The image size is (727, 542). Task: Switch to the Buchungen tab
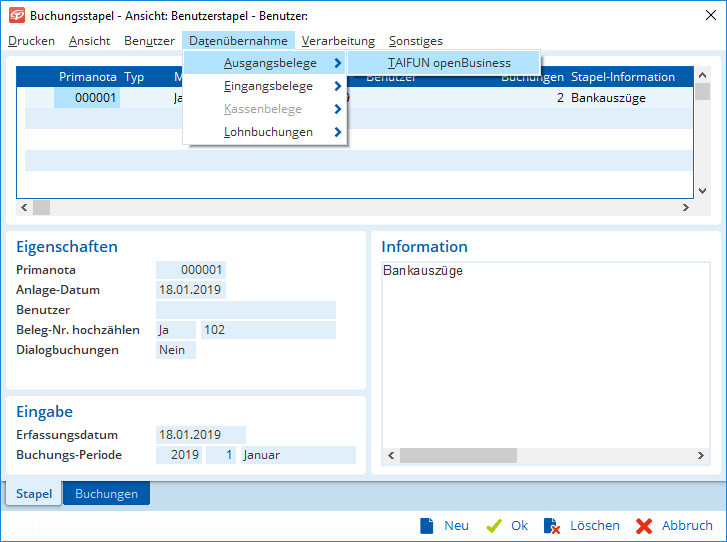tap(106, 493)
